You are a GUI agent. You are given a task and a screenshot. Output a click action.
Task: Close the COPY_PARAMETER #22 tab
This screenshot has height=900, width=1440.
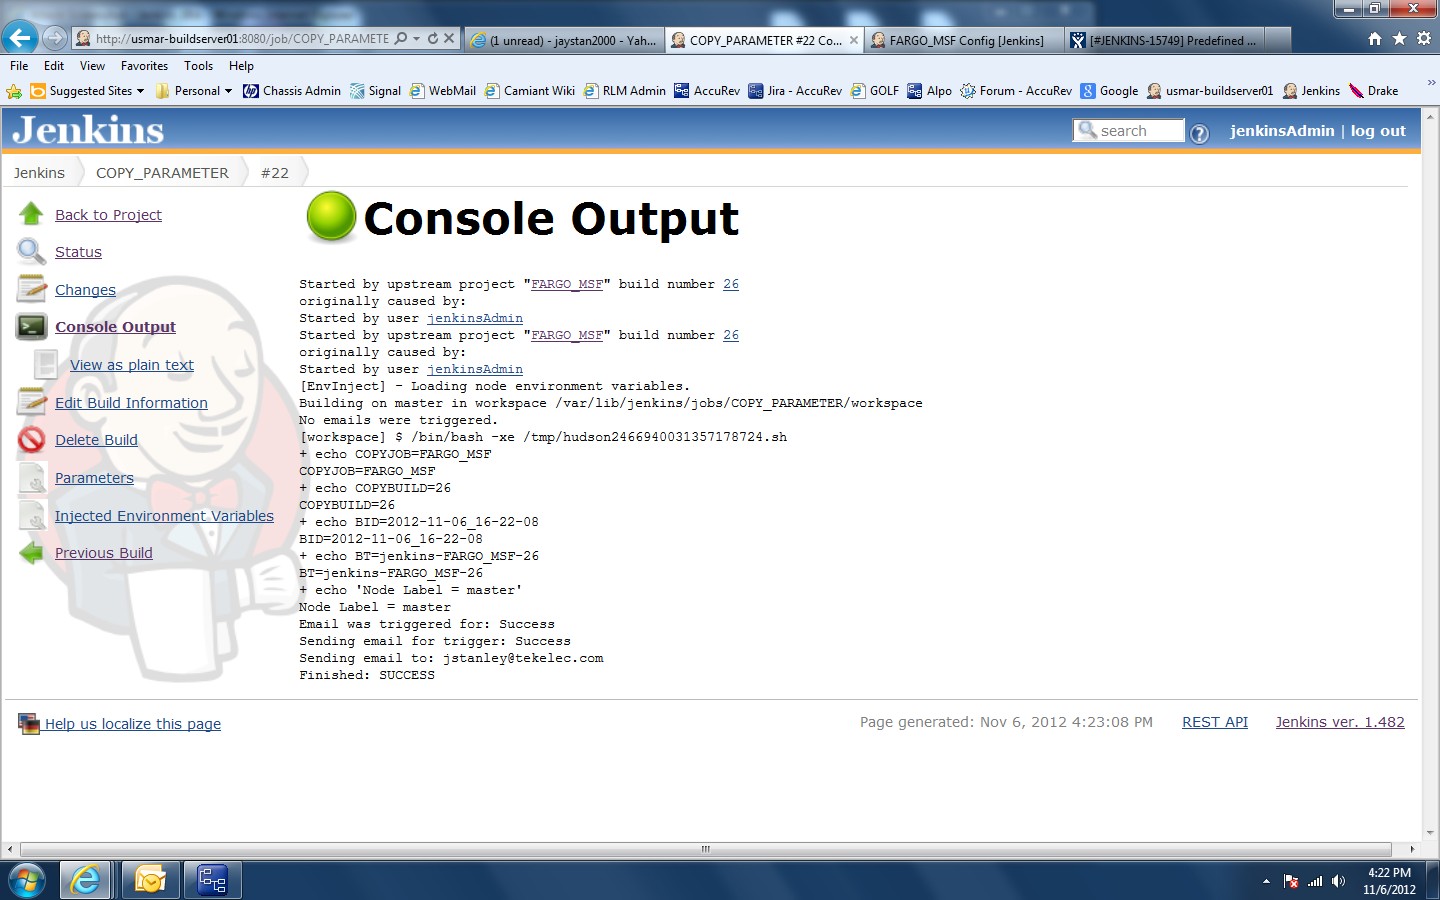coord(853,40)
